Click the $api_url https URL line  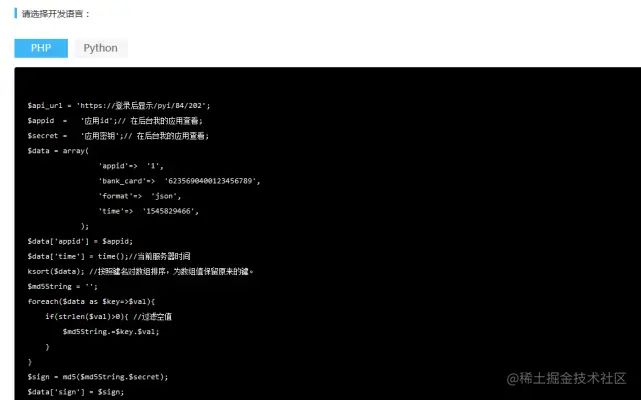[x=119, y=106]
